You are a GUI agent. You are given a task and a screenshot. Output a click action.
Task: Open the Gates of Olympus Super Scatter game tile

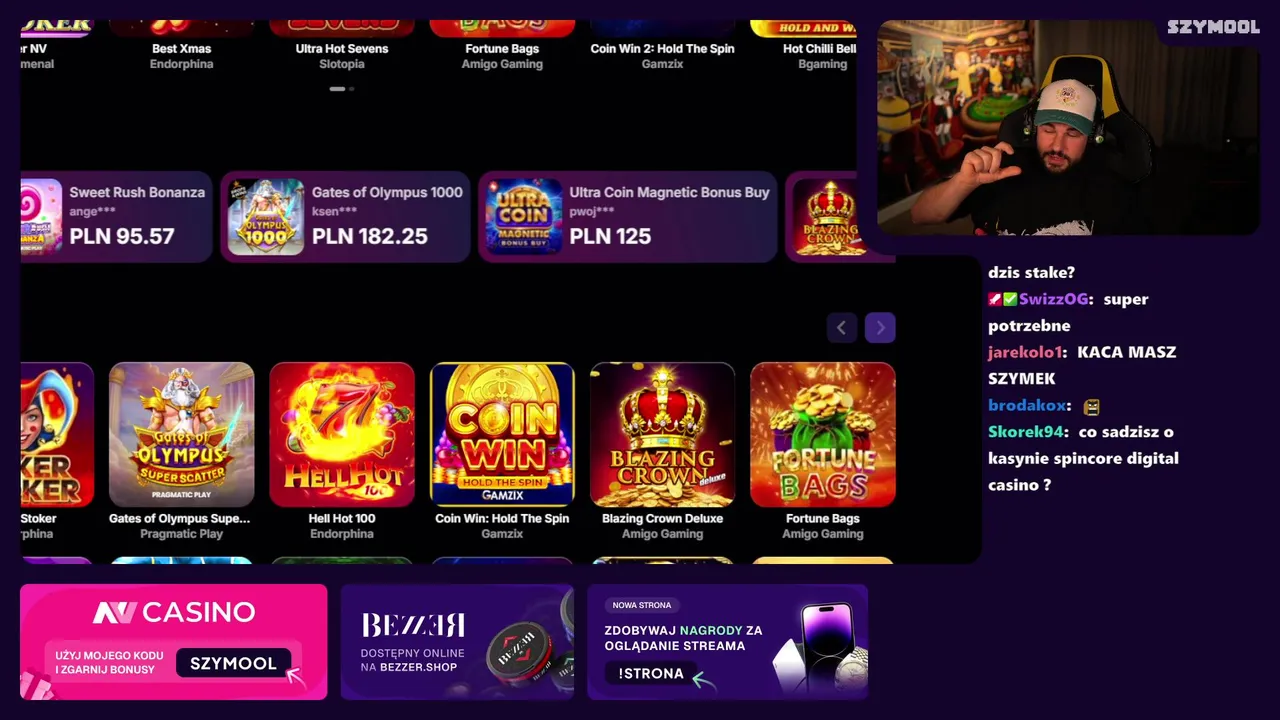point(181,434)
